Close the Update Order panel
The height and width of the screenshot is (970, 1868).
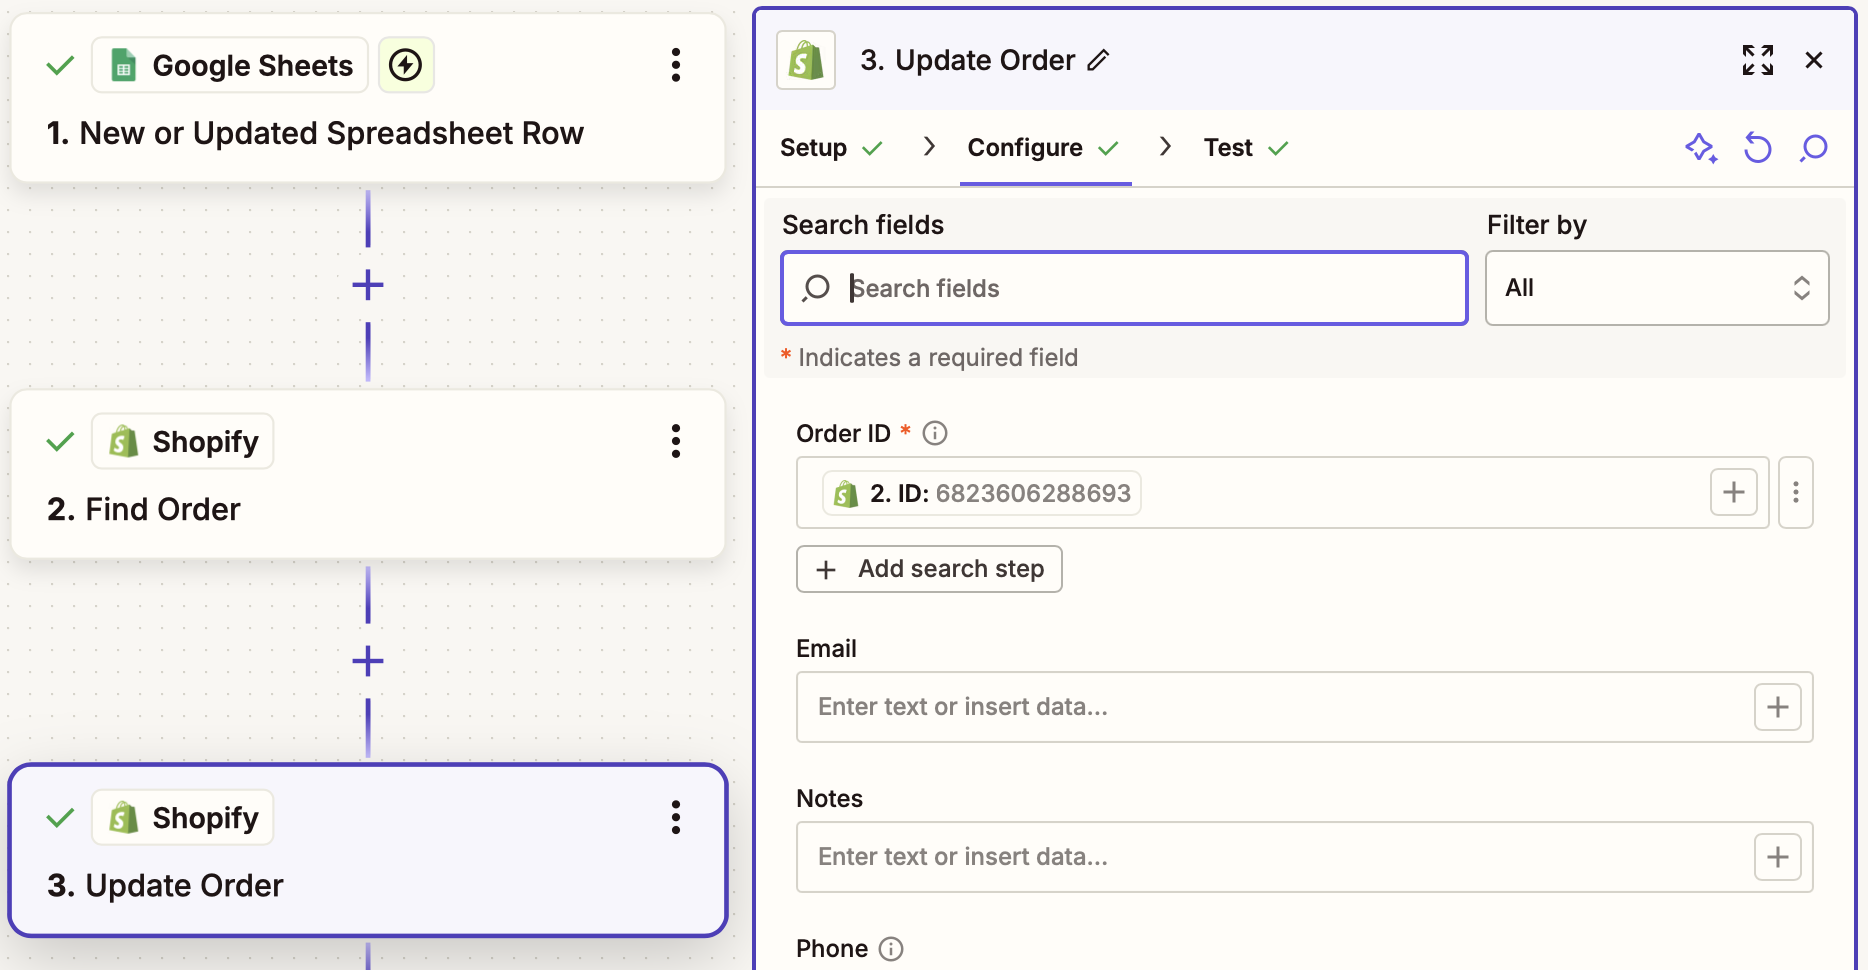click(1814, 60)
